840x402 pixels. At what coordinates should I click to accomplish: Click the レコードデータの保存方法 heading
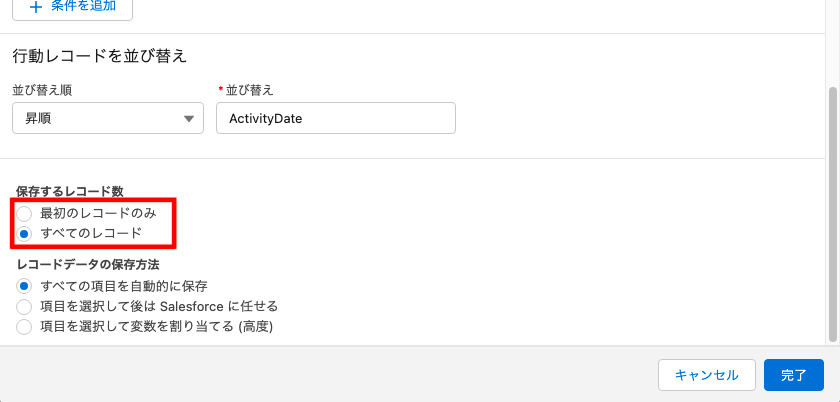coord(88,265)
